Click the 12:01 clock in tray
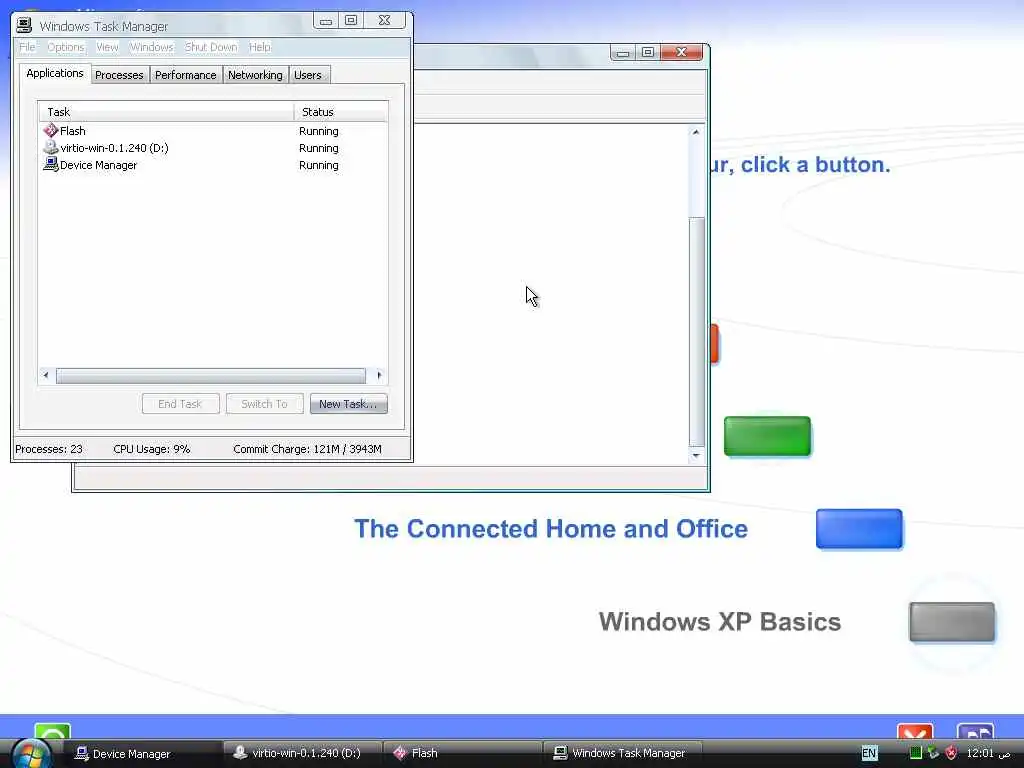Screen dimensions: 1024x768 [988, 753]
